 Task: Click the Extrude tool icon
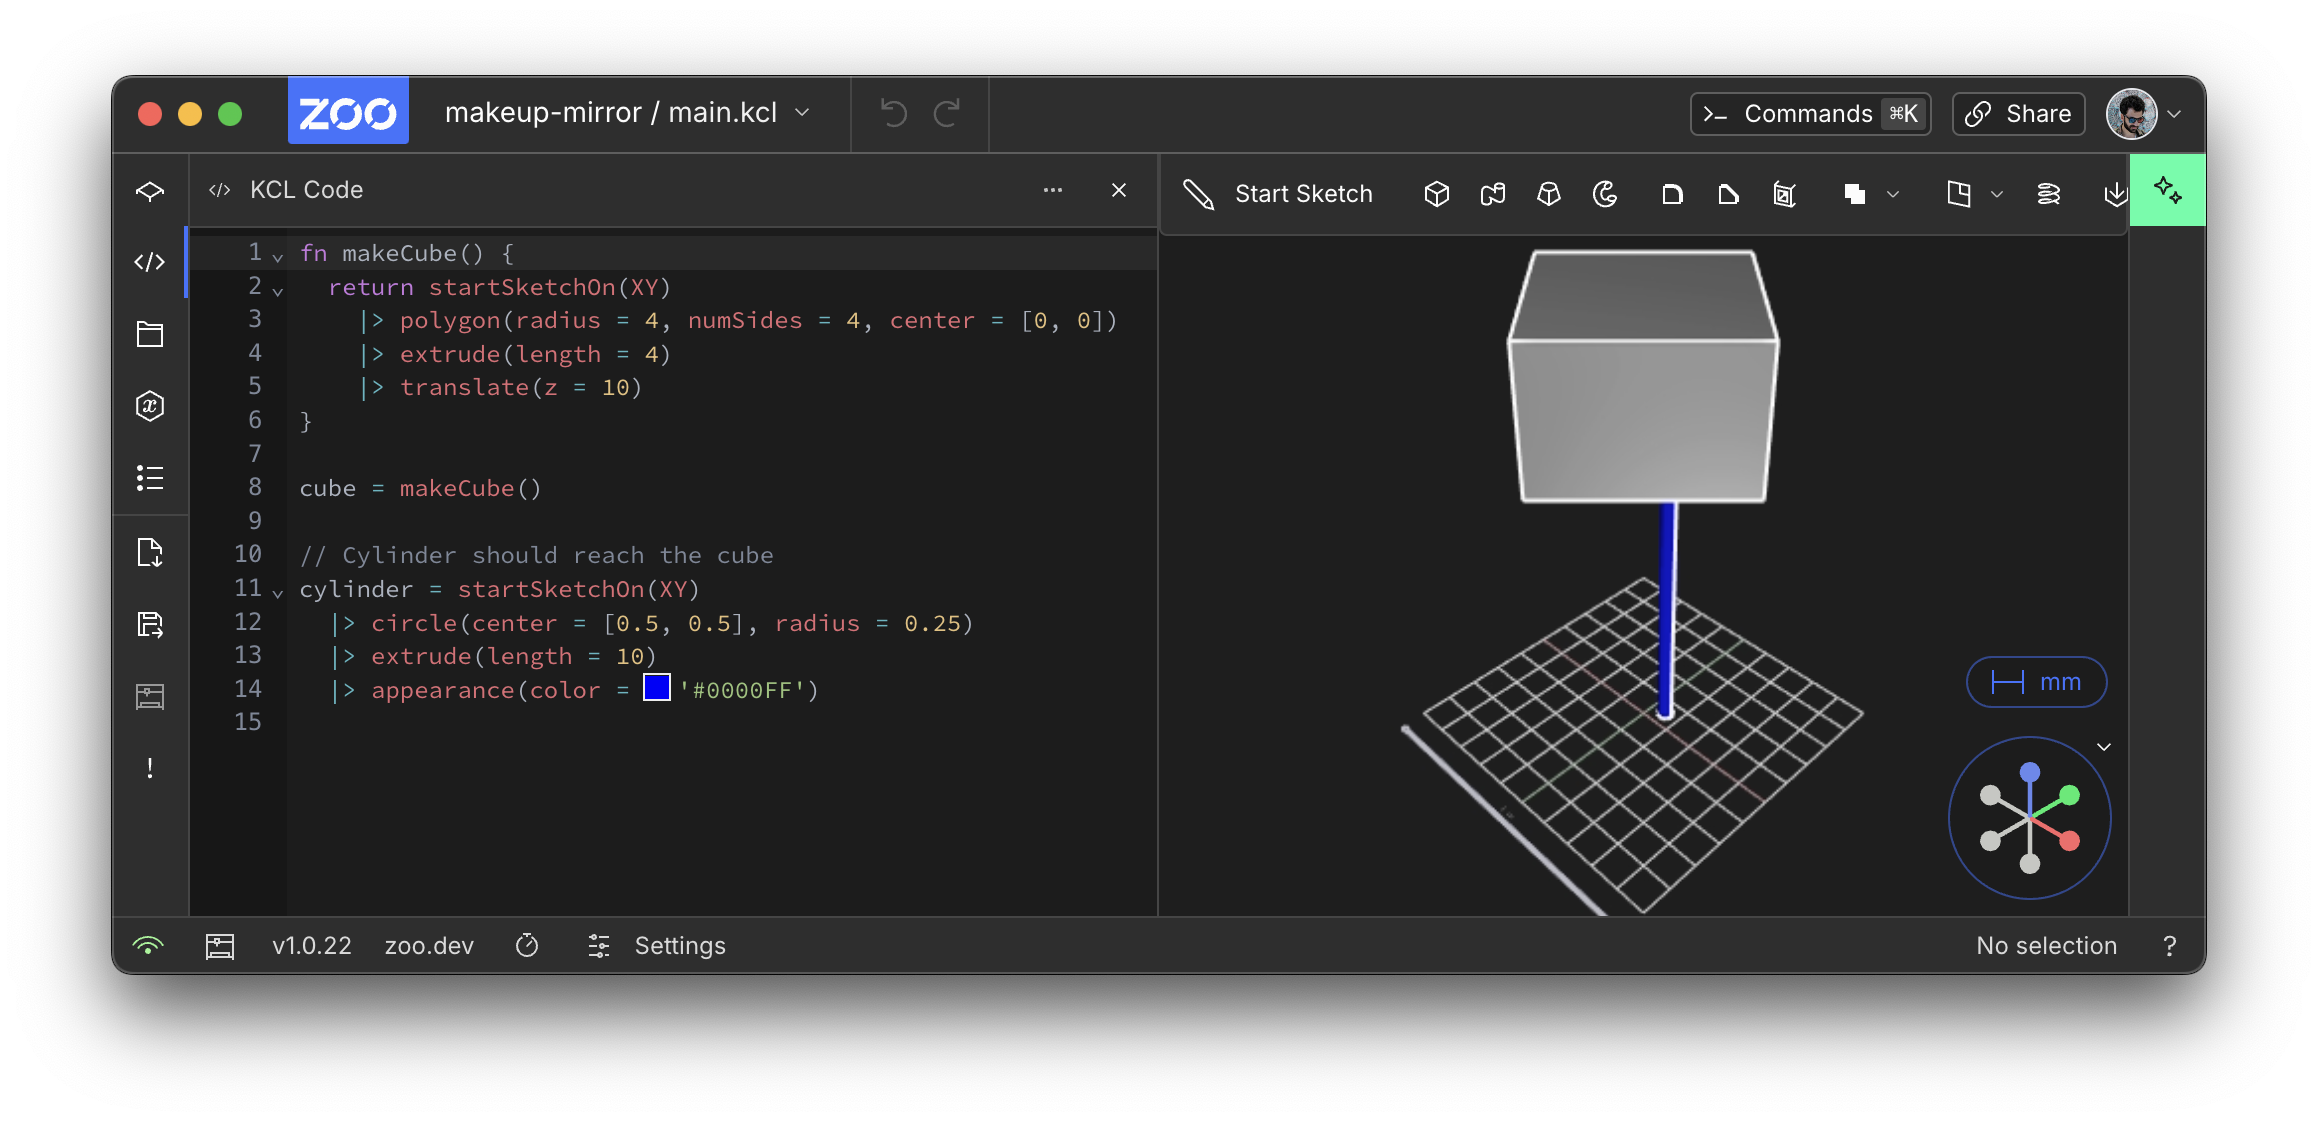tap(1437, 194)
